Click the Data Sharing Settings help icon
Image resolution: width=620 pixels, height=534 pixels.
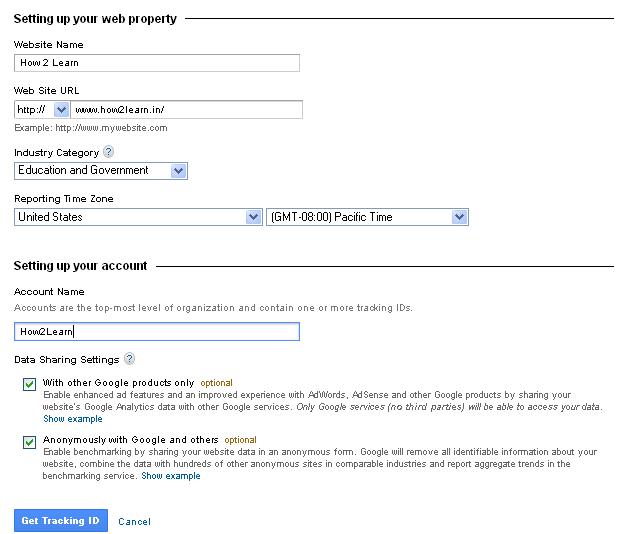pyautogui.click(x=129, y=359)
